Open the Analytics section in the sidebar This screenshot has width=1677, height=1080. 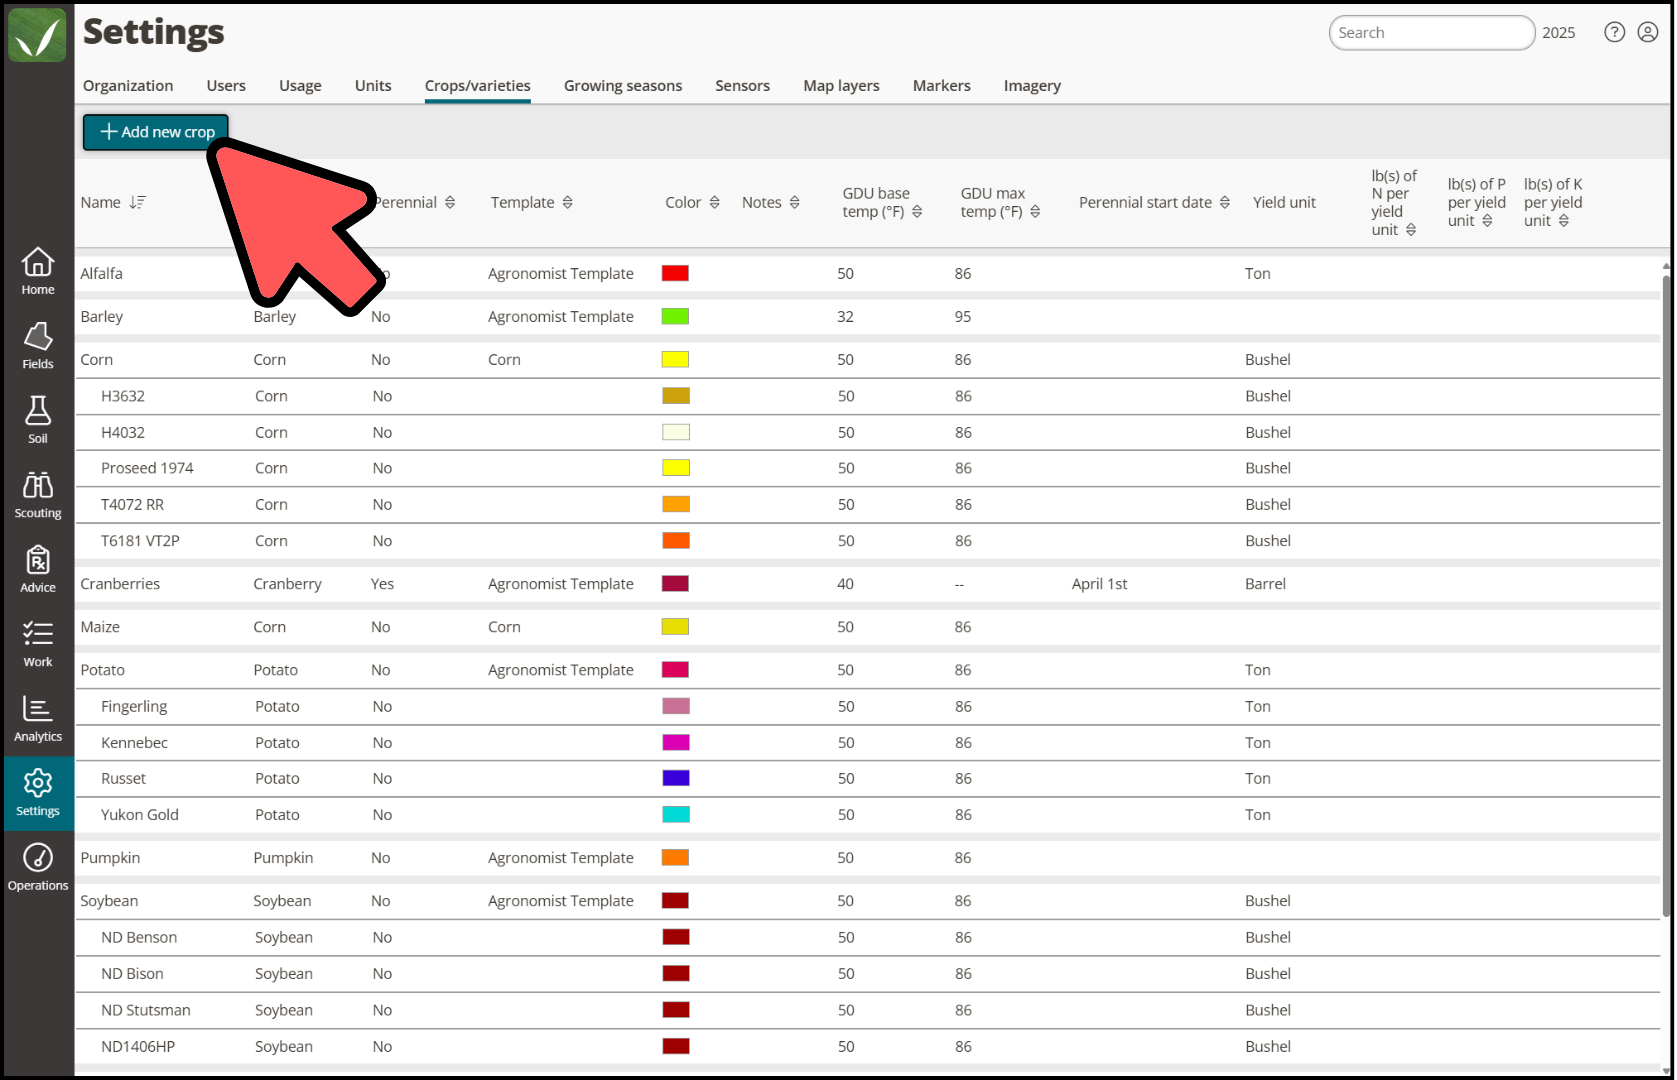[x=38, y=719]
